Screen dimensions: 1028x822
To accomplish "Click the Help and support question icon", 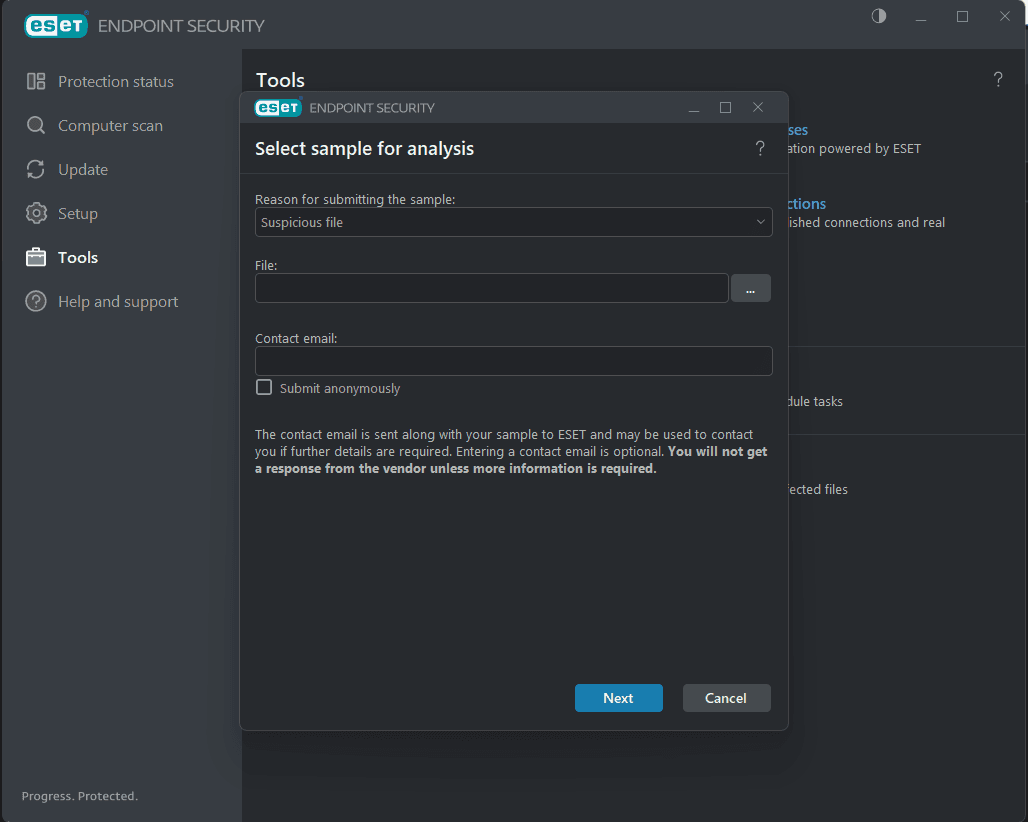I will tap(36, 301).
